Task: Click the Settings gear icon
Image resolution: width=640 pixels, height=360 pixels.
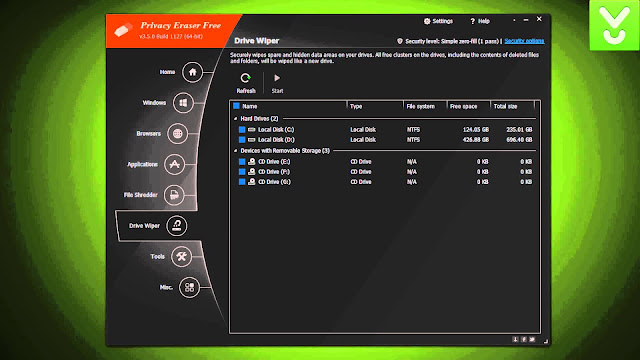Action: click(427, 21)
